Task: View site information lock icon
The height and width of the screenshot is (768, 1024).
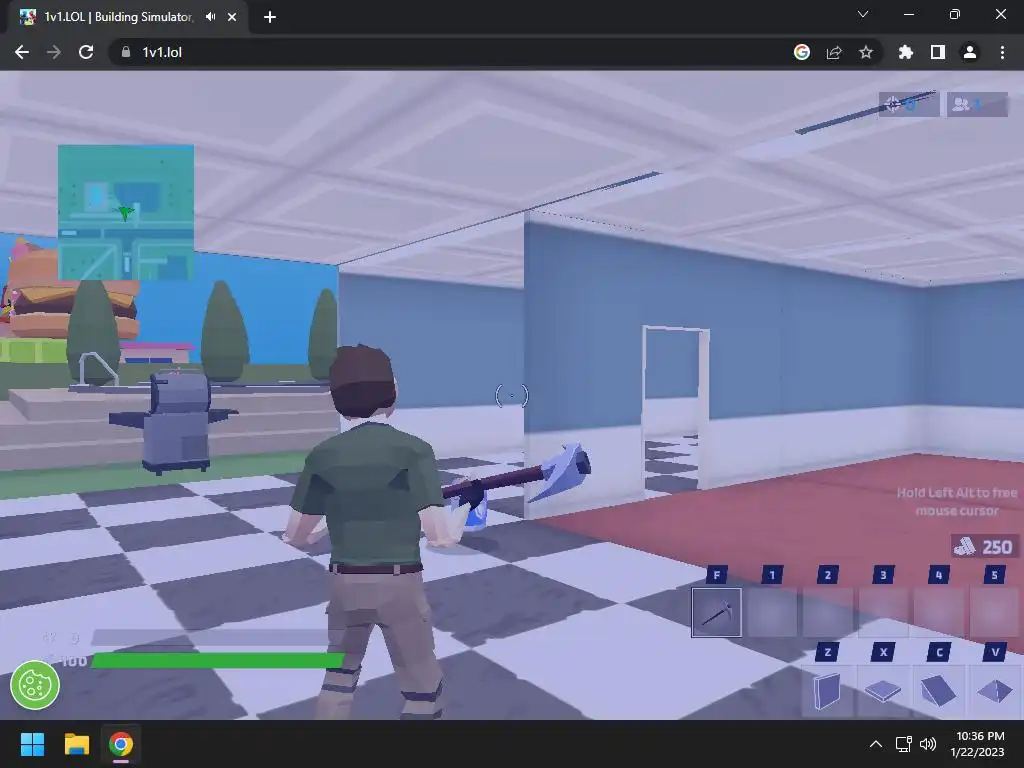Action: (x=126, y=52)
